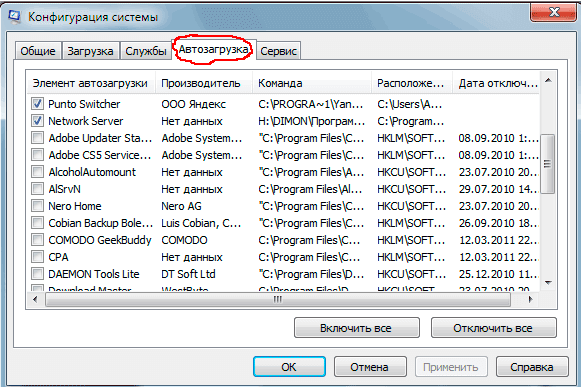Open the Загрузка tab
This screenshot has height=387, width=581.
[90, 51]
